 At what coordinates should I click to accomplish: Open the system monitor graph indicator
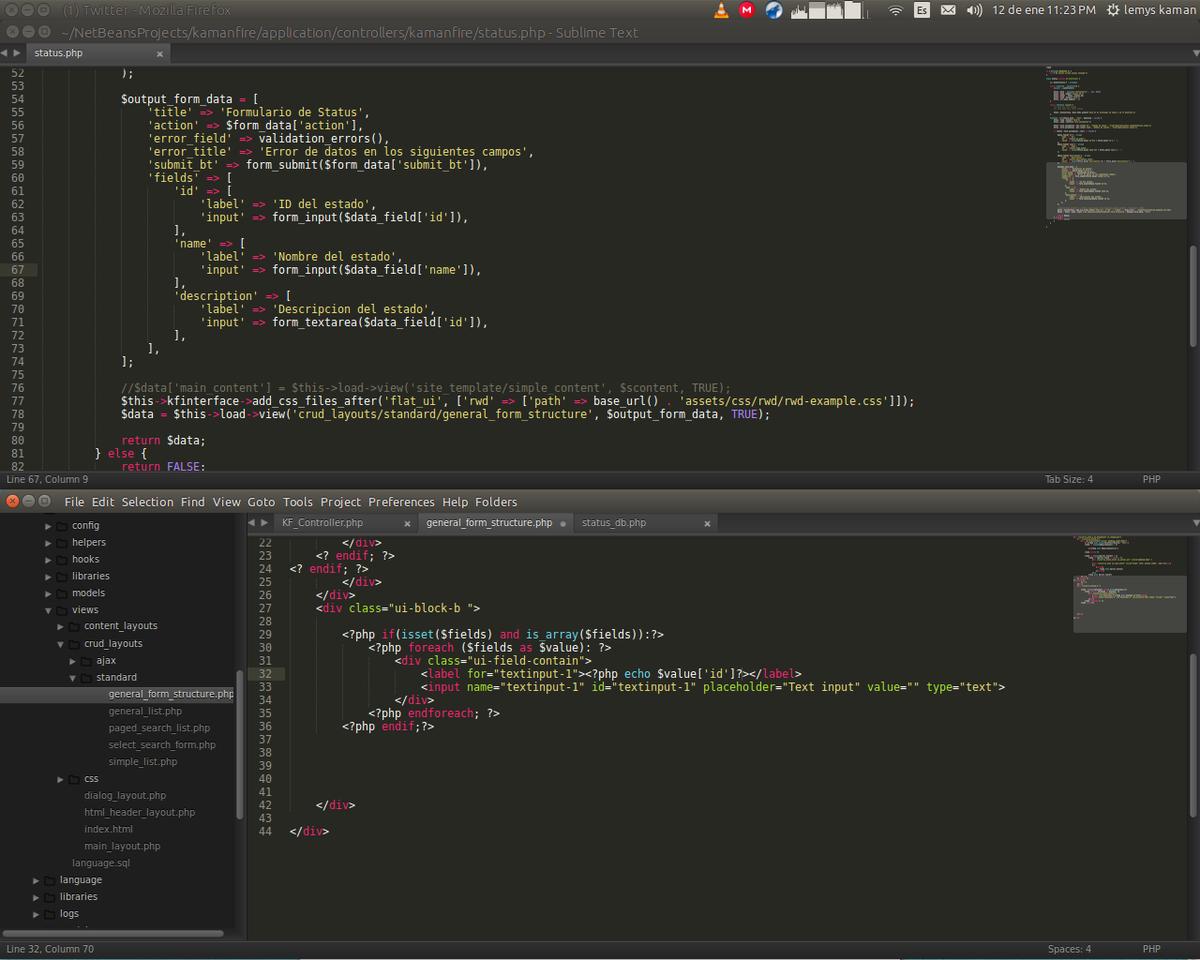pyautogui.click(x=828, y=10)
